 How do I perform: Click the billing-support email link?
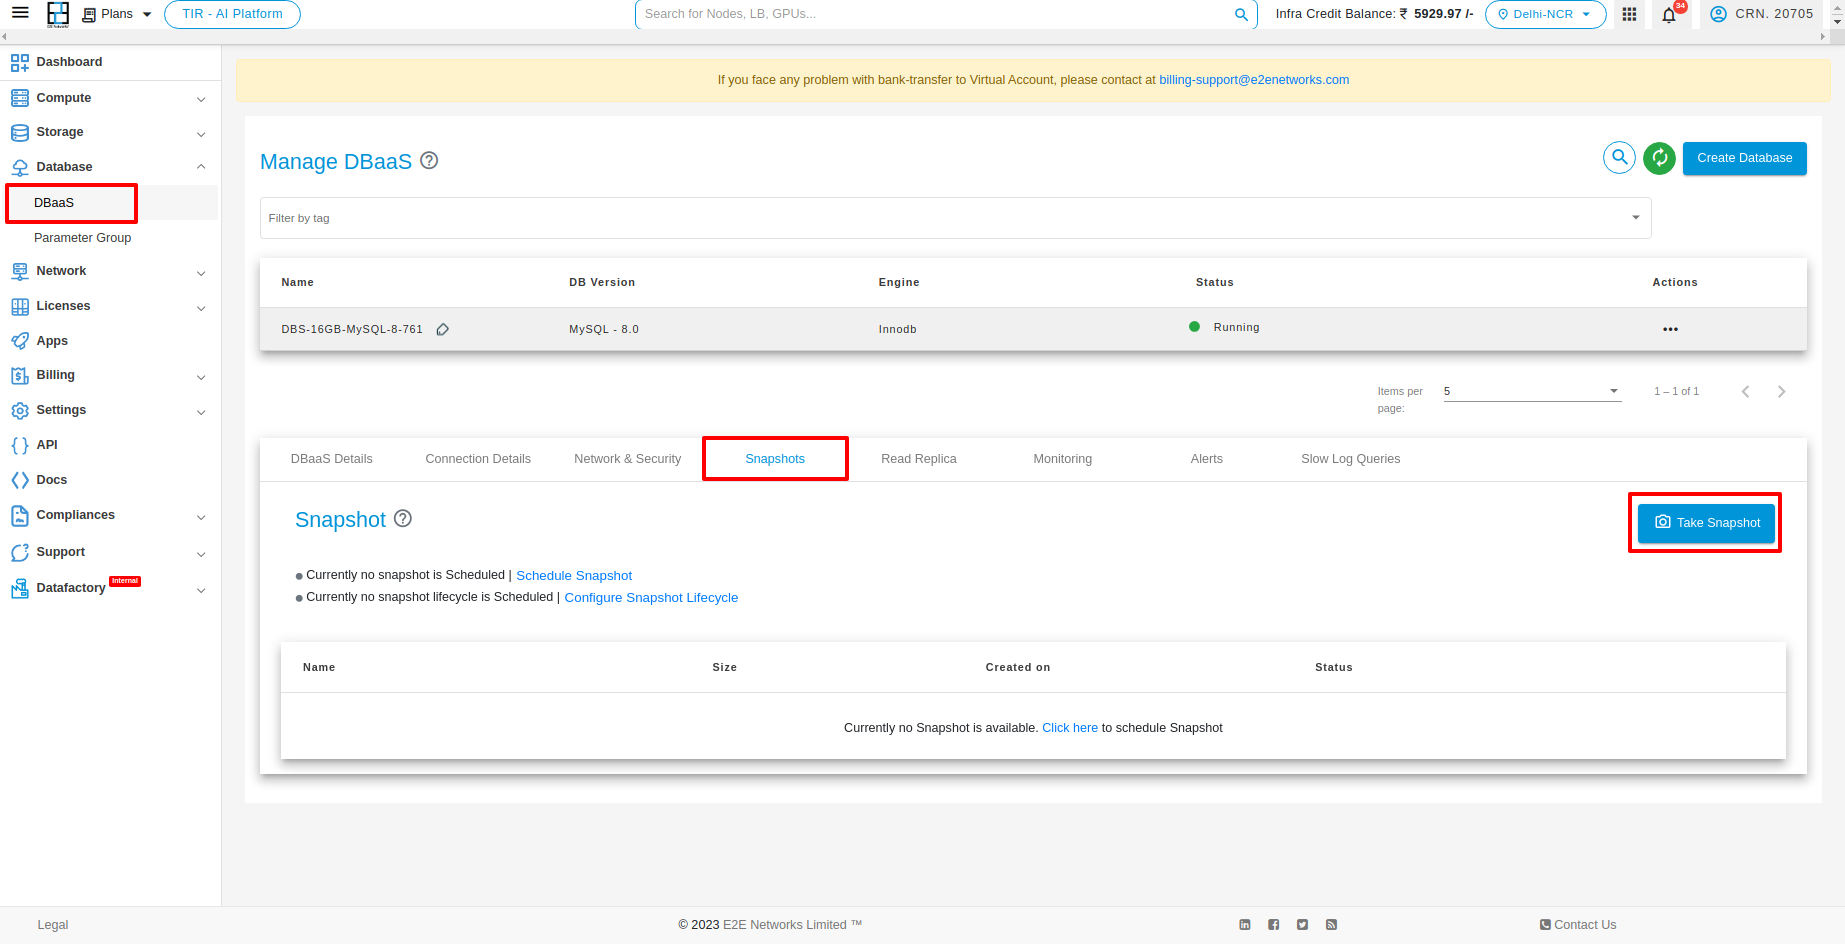tap(1254, 80)
